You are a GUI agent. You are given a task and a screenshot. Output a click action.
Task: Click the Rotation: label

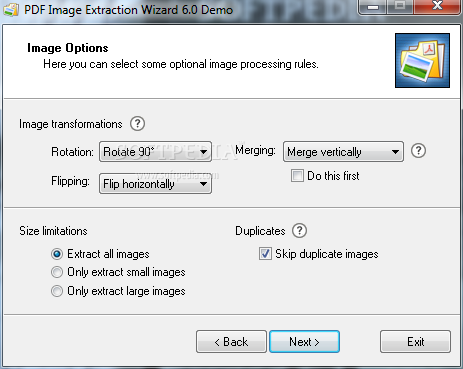pyautogui.click(x=72, y=152)
